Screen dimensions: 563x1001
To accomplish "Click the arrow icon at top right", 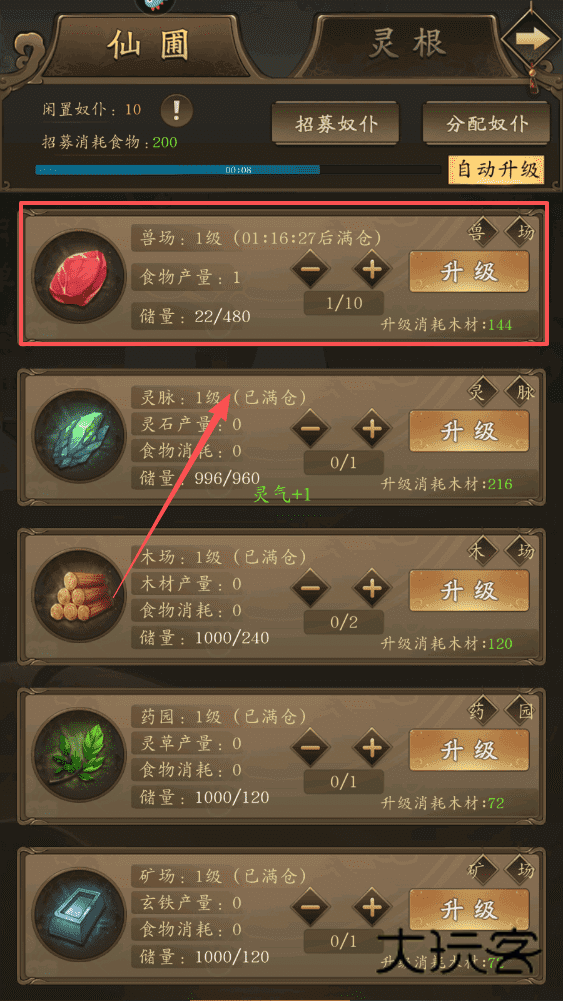I will tap(532, 38).
